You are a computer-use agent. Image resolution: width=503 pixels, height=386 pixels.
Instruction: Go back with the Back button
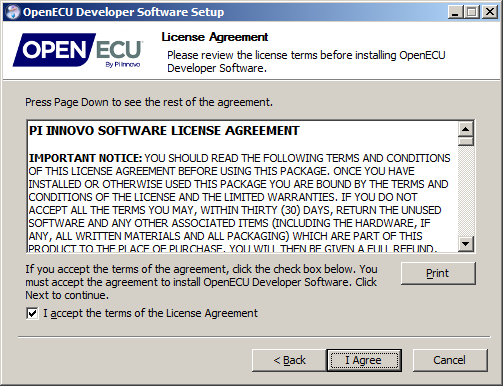click(x=289, y=360)
